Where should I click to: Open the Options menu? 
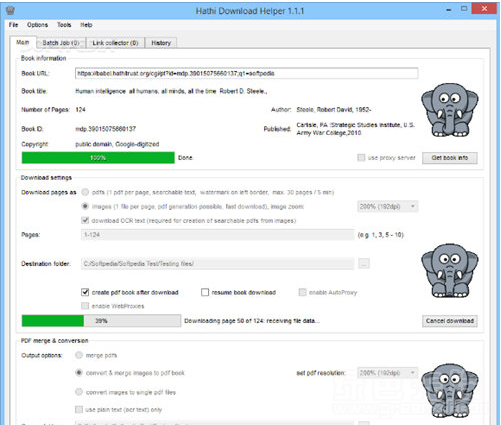(37, 25)
